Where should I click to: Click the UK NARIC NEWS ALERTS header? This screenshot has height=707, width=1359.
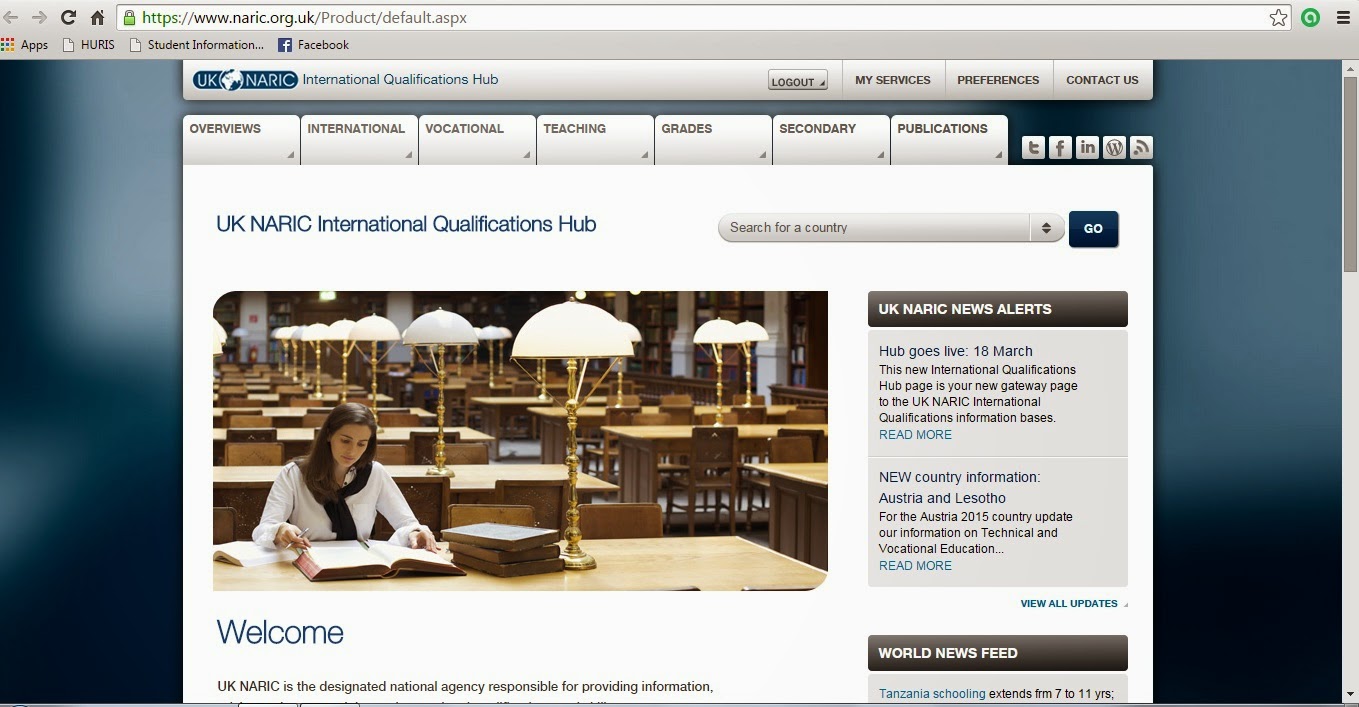tap(997, 309)
